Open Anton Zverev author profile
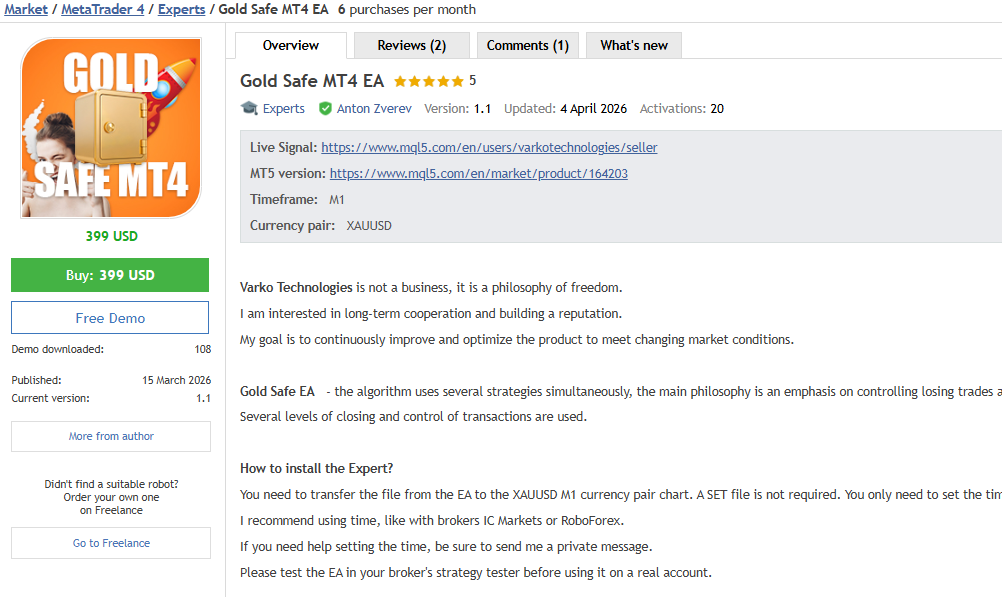The width and height of the screenshot is (1002, 597). click(374, 109)
